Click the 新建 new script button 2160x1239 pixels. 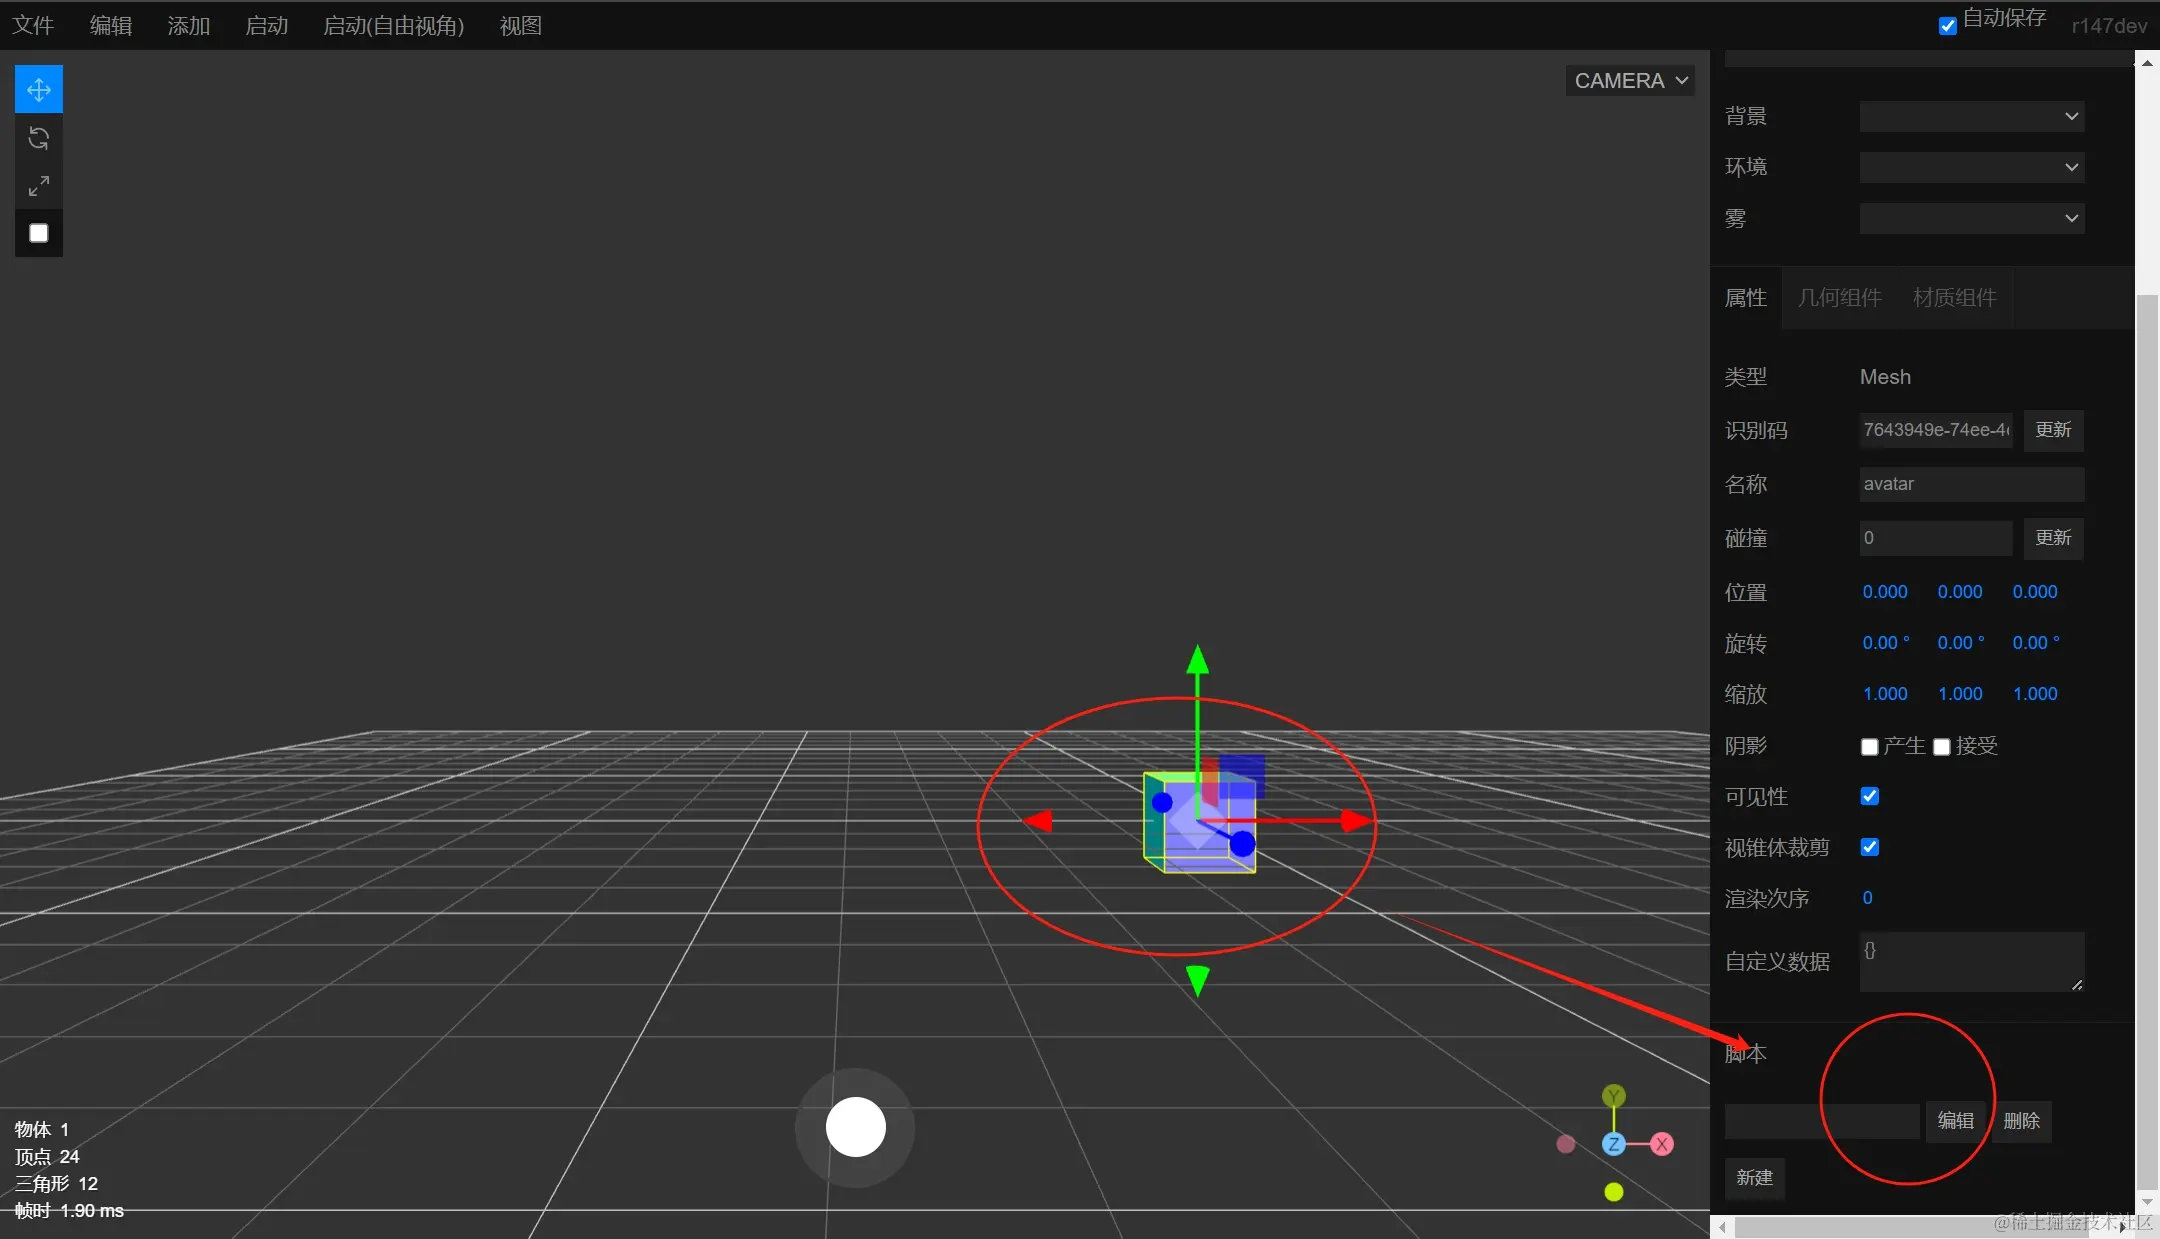pos(1754,1178)
